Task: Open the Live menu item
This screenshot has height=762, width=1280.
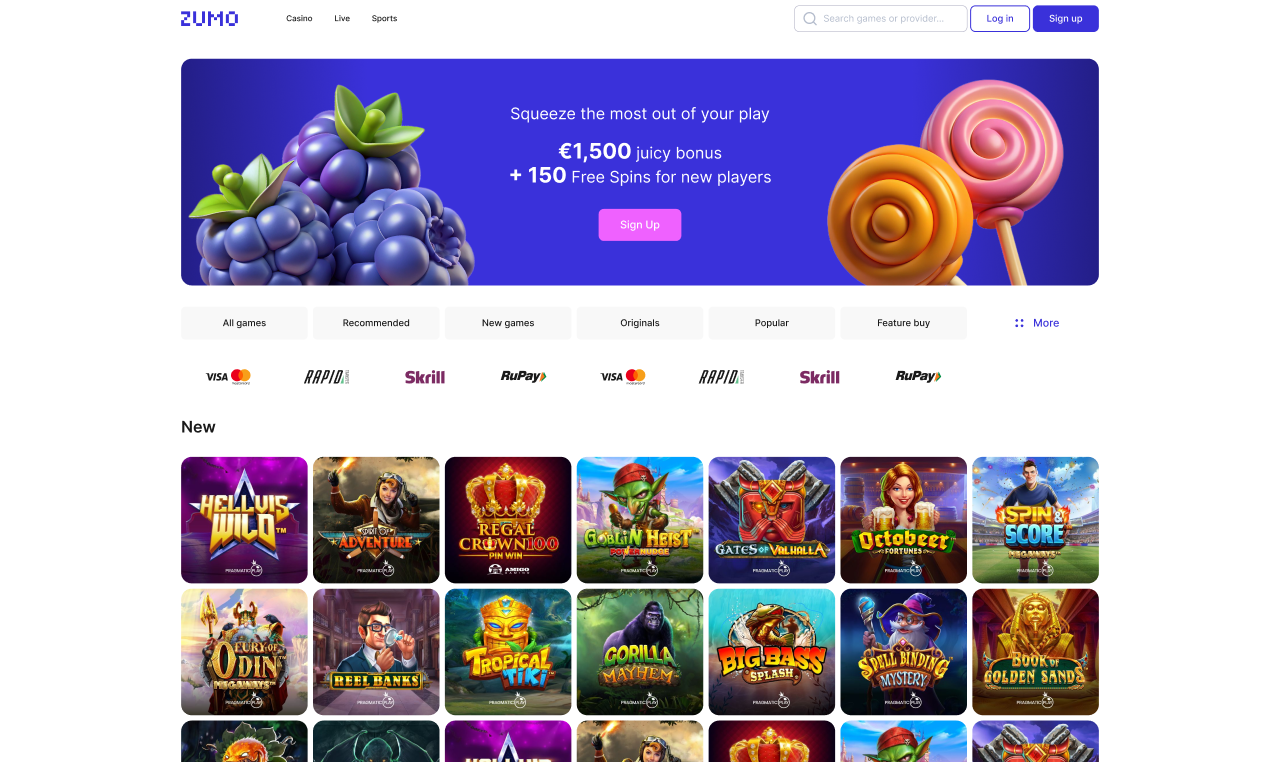Action: pos(342,18)
